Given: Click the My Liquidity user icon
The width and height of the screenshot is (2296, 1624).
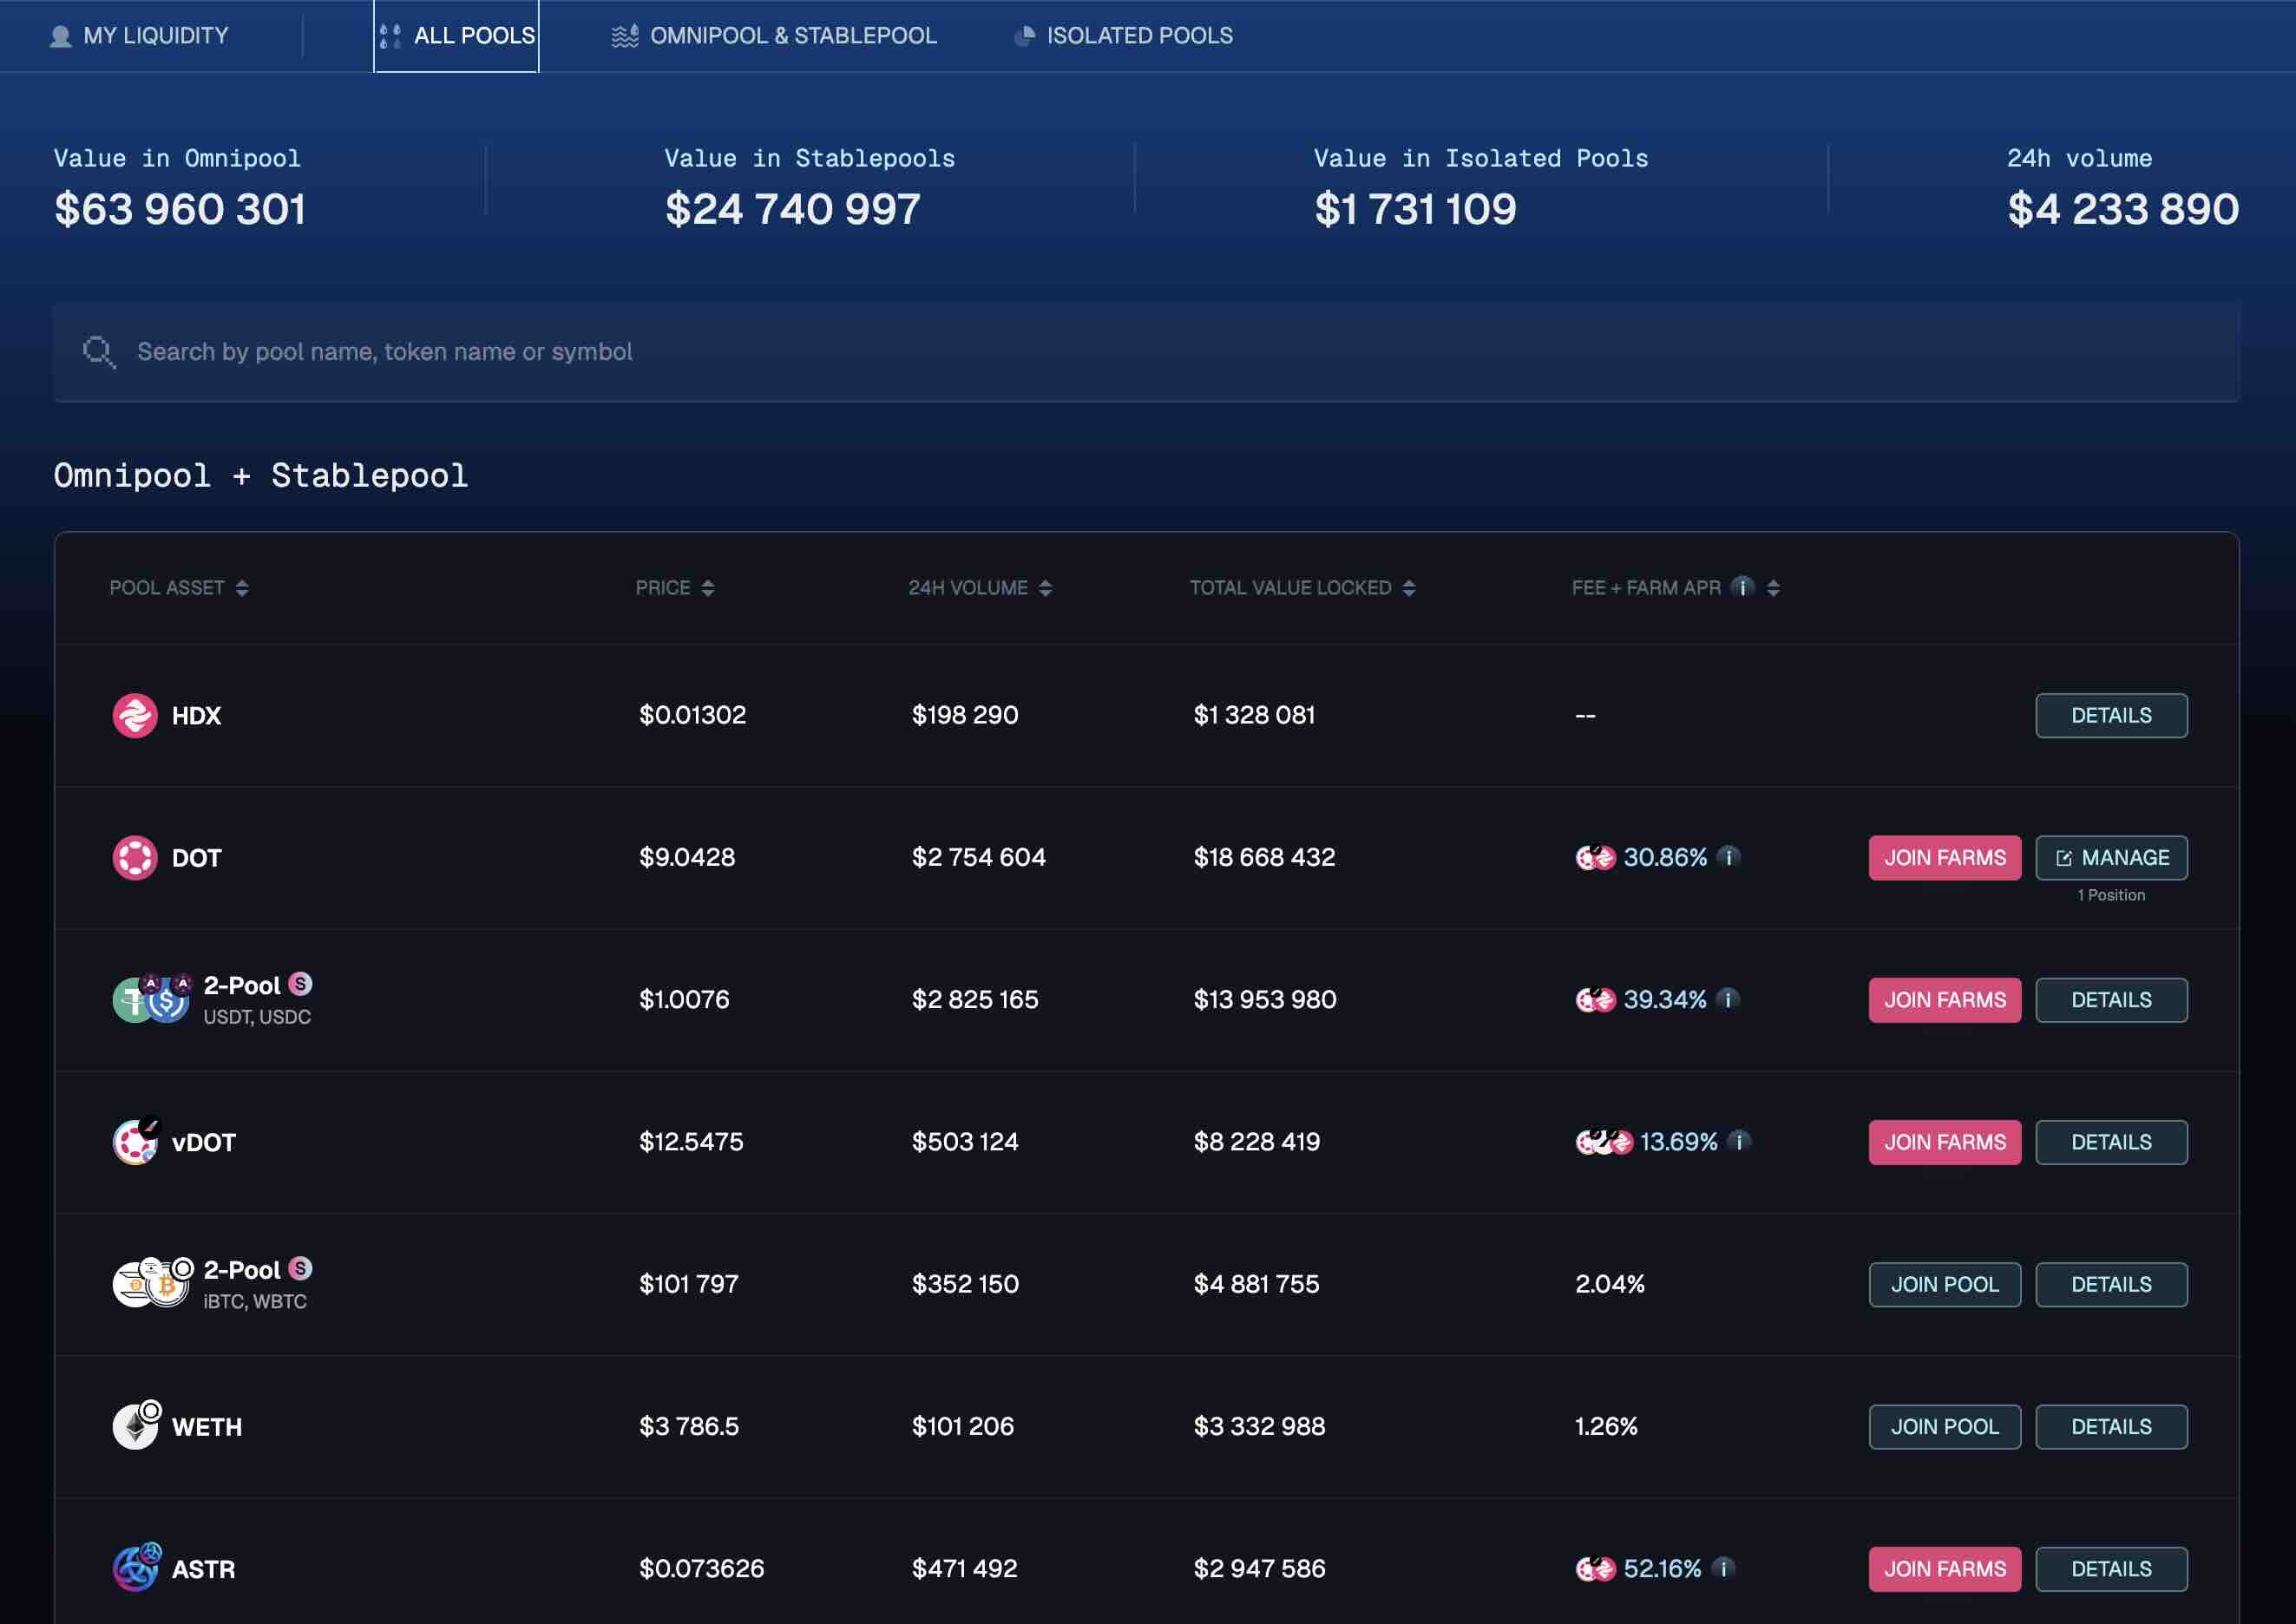Looking at the screenshot, I should pyautogui.click(x=61, y=36).
